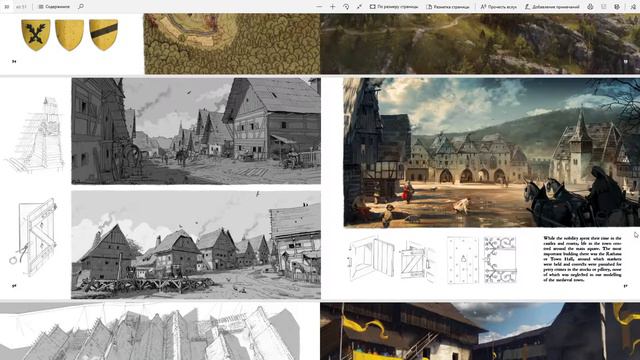Print the document via printer icon
Viewport: 640px width, 360px height.
[590, 7]
